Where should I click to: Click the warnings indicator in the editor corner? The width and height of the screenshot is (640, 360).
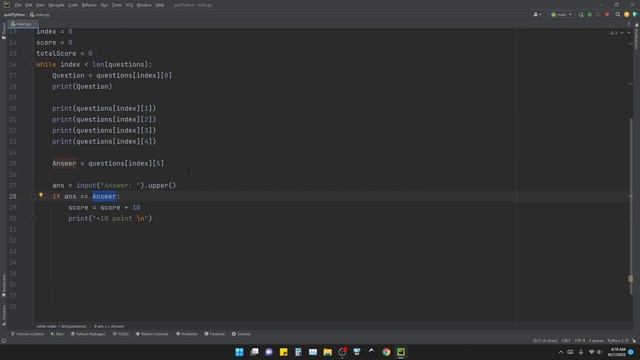pyautogui.click(x=614, y=33)
